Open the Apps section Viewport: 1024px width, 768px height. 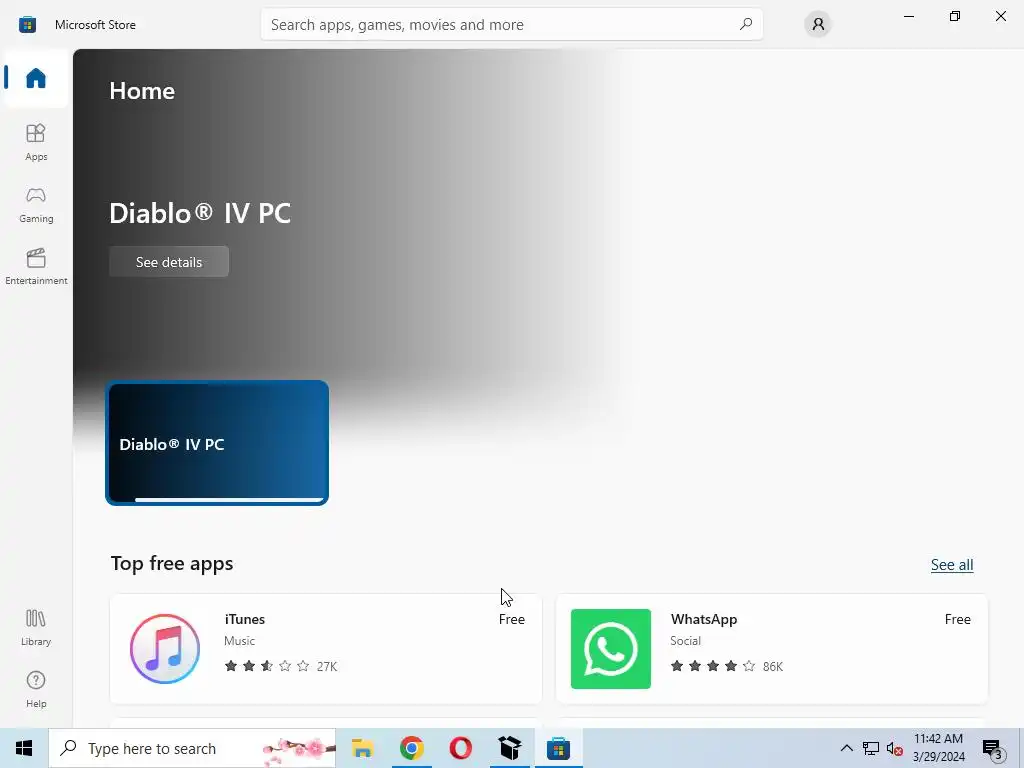[36, 142]
